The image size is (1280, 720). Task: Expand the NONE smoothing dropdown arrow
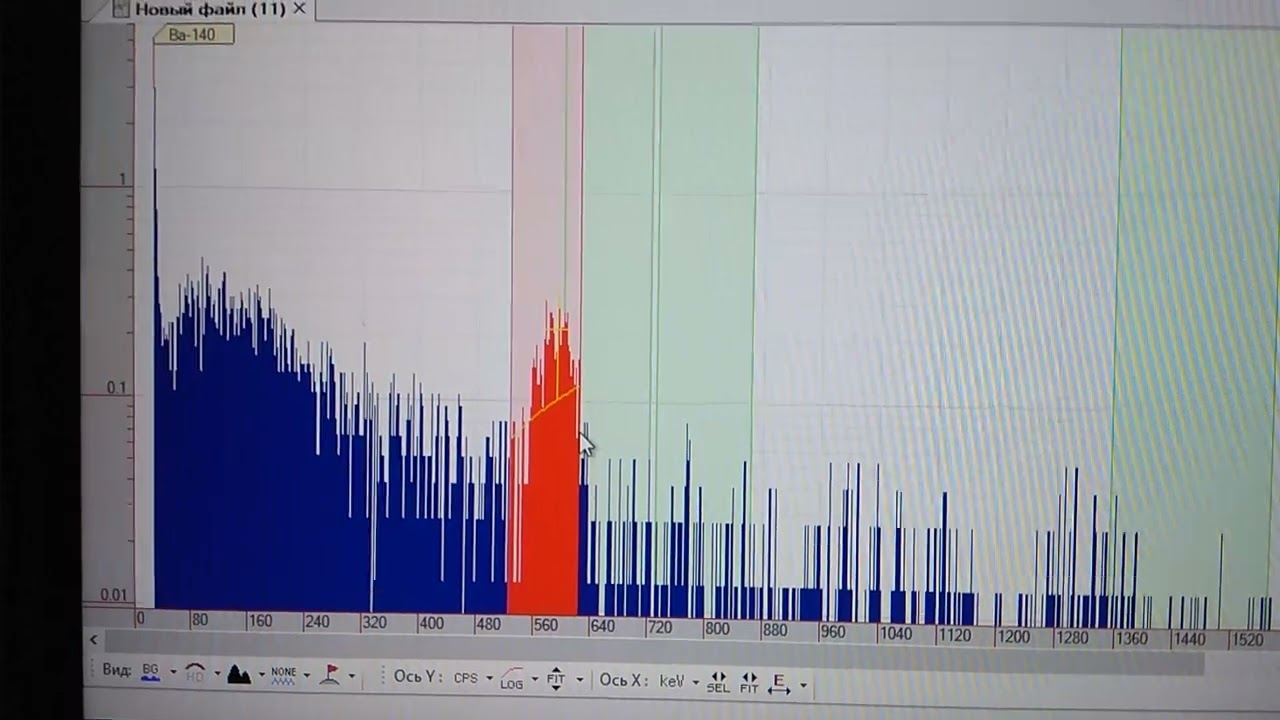306,676
